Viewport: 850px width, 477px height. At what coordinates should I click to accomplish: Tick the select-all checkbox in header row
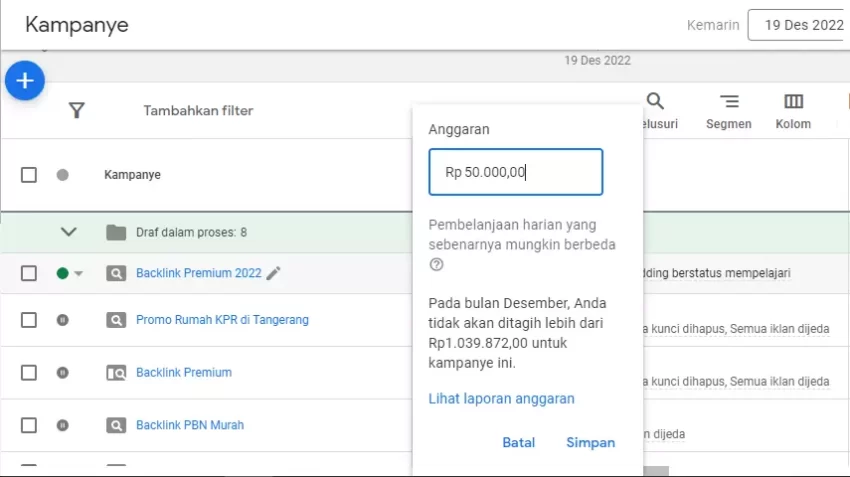pyautogui.click(x=29, y=175)
